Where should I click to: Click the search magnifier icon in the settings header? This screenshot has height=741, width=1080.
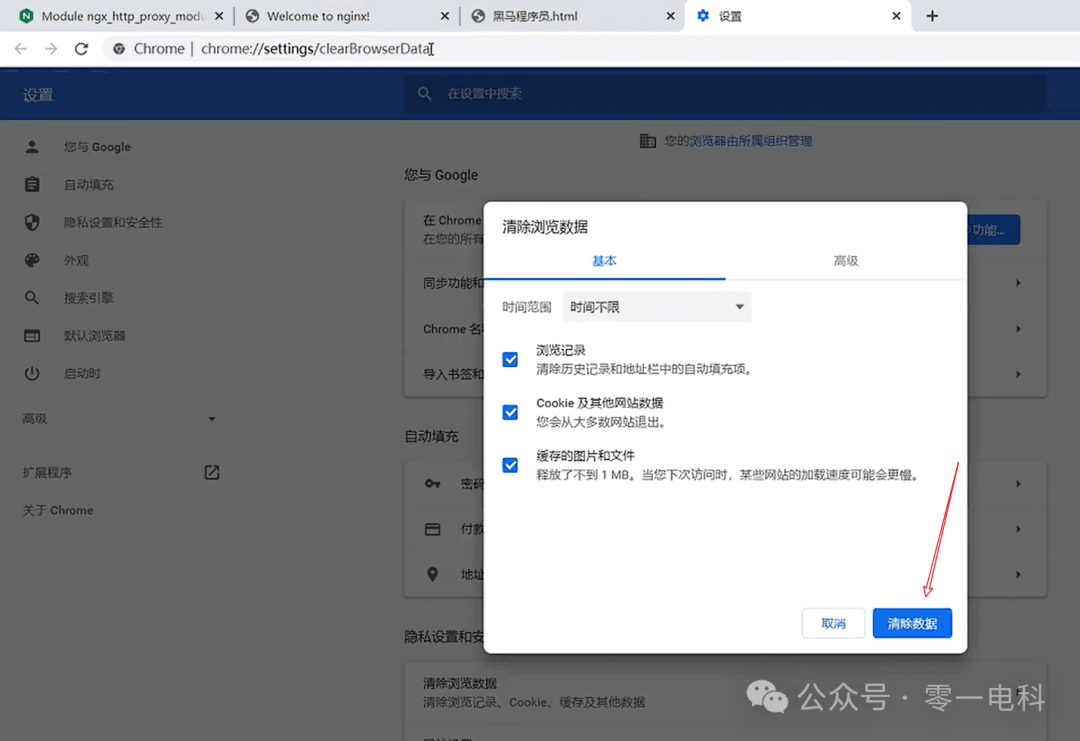pyautogui.click(x=424, y=94)
